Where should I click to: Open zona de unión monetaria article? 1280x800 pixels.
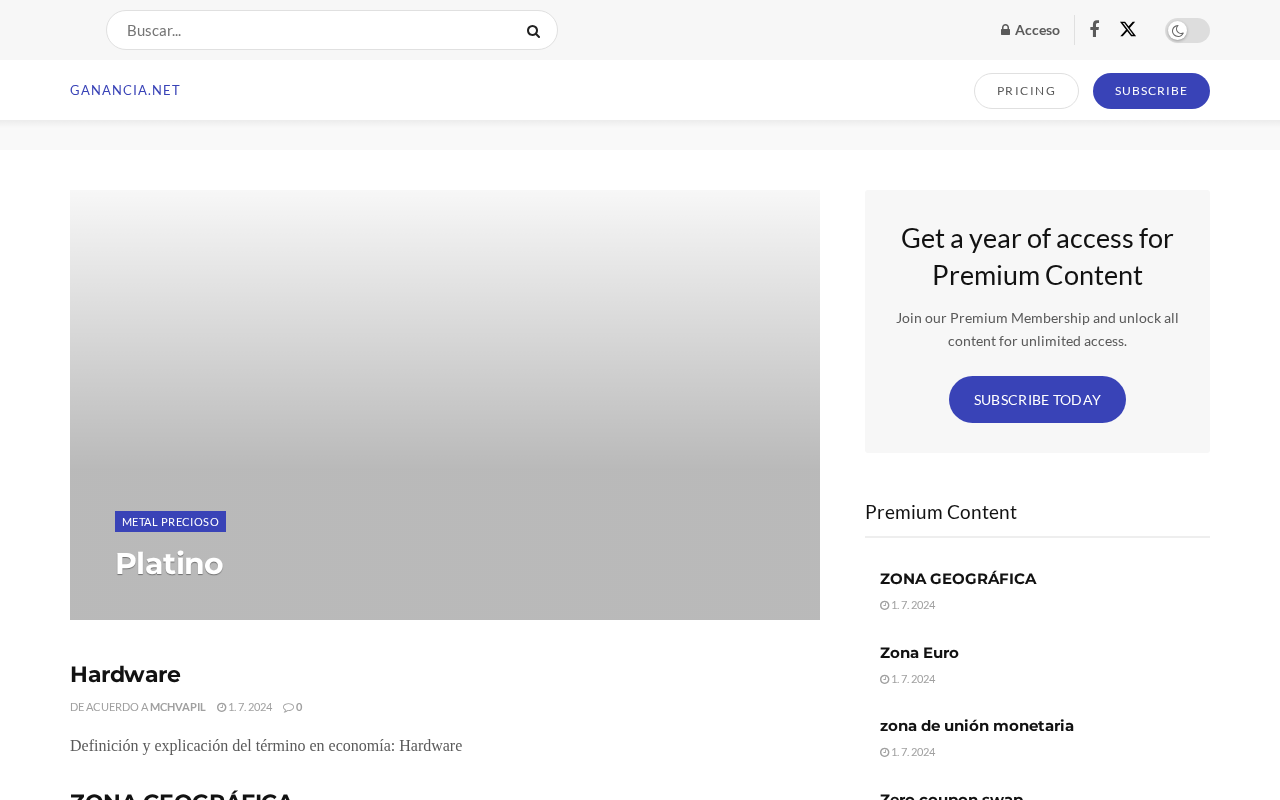click(977, 726)
